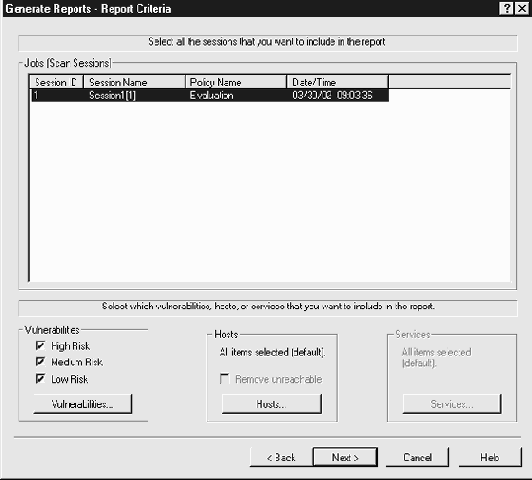532x480 pixels.
Task: Open the Vulnerabilities selection button
Action: (x=82, y=404)
